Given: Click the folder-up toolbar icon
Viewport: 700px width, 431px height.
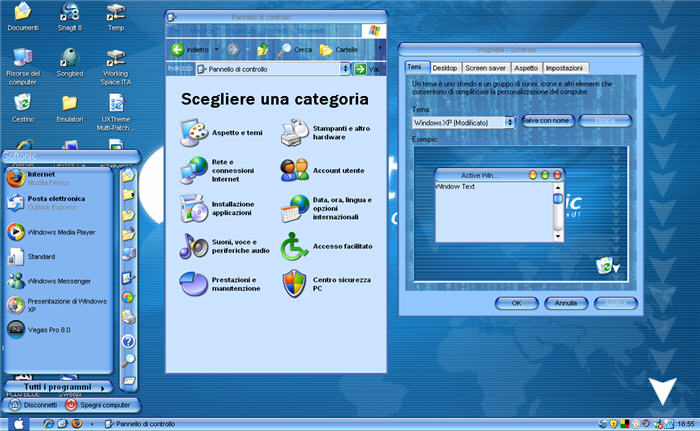Looking at the screenshot, I should 262,50.
